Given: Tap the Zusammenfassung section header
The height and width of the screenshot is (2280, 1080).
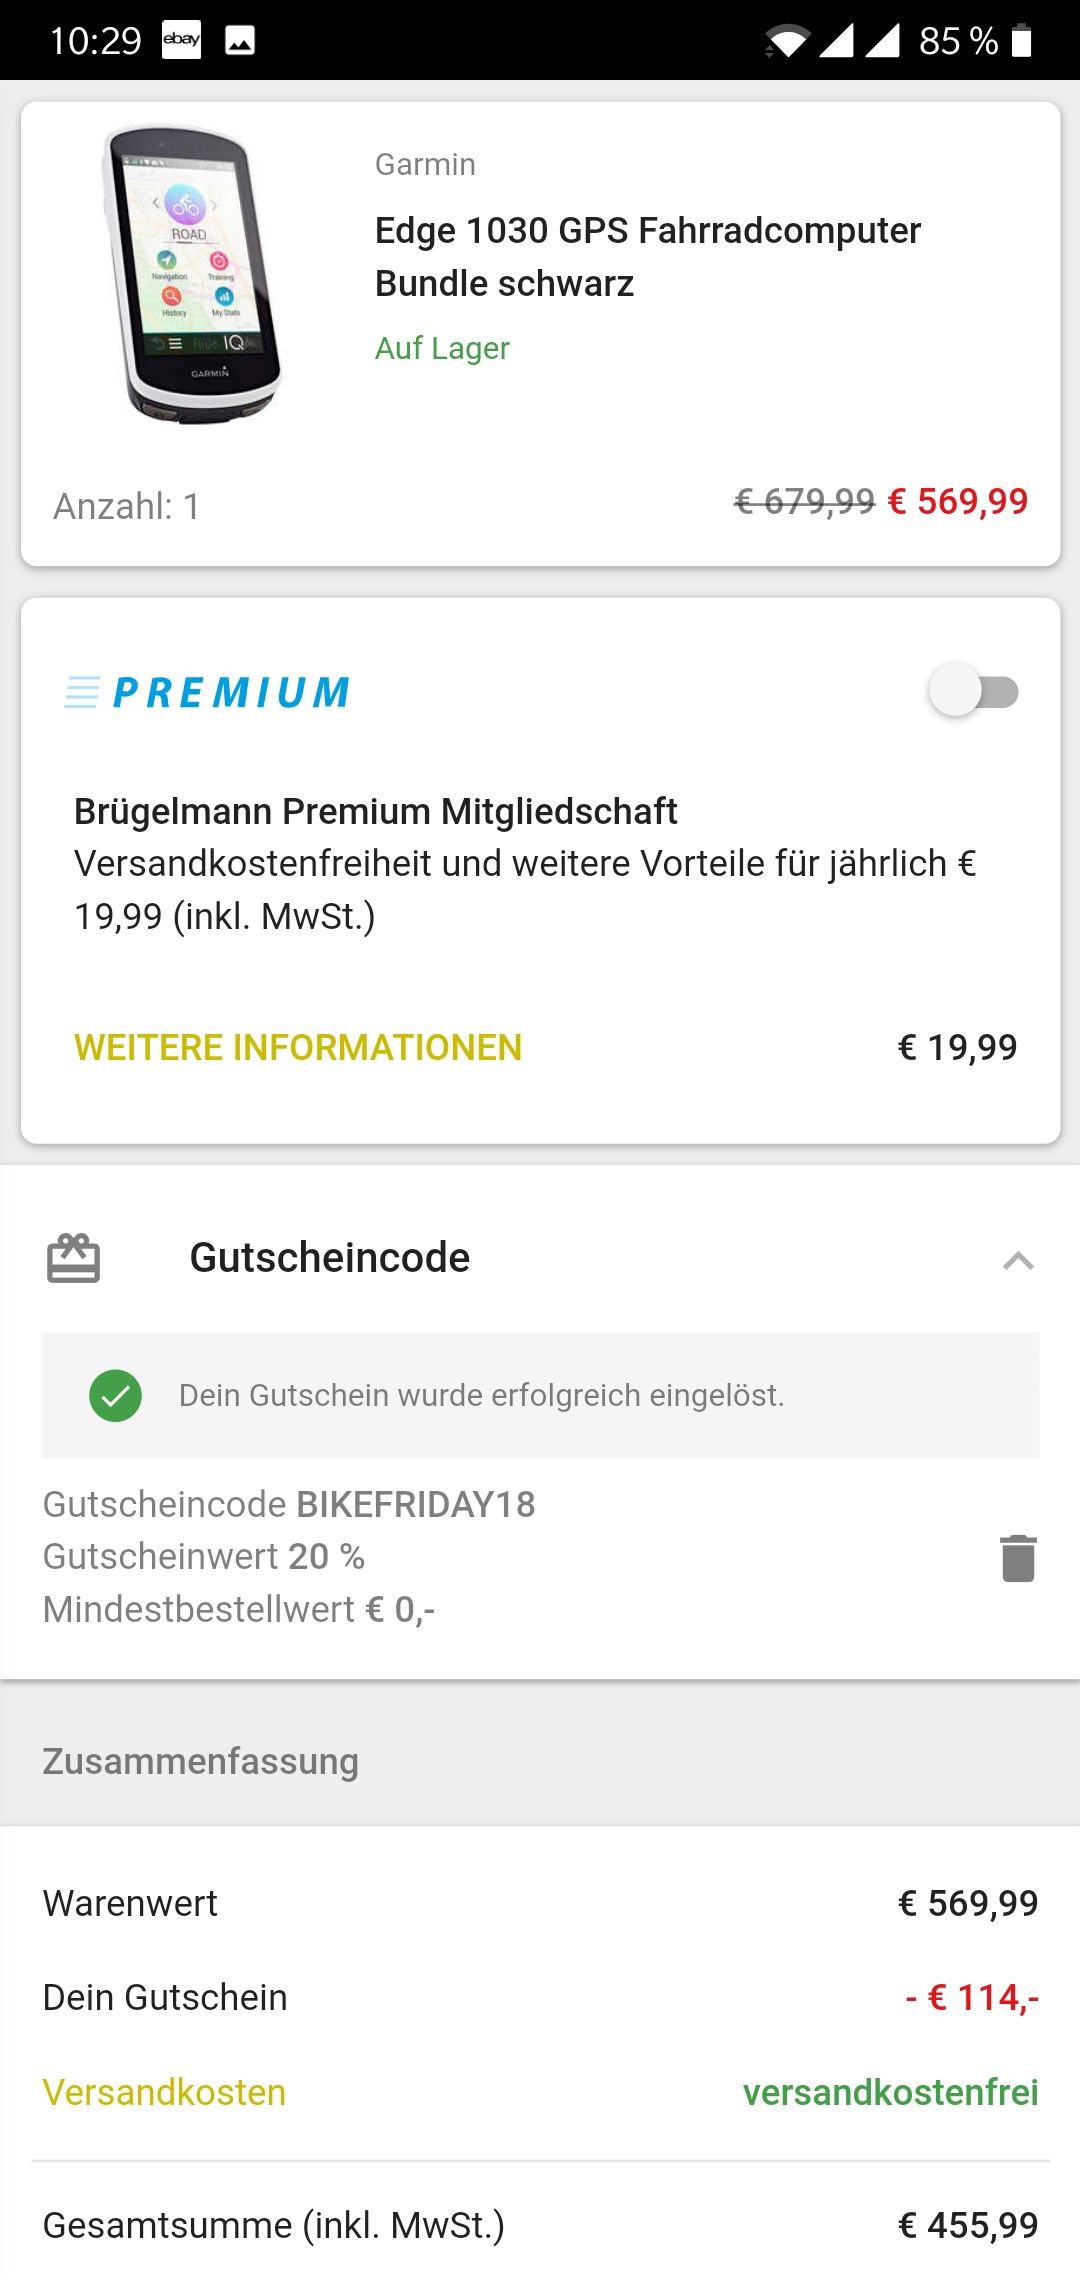Looking at the screenshot, I should point(200,1761).
